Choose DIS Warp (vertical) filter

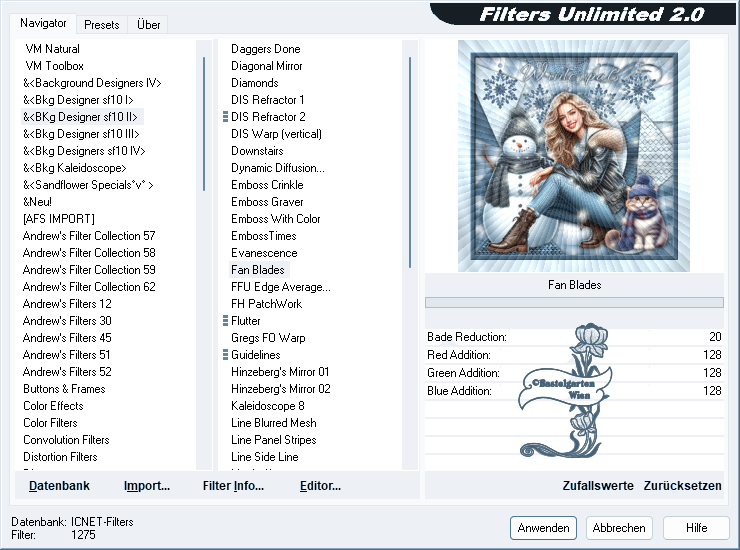277,134
